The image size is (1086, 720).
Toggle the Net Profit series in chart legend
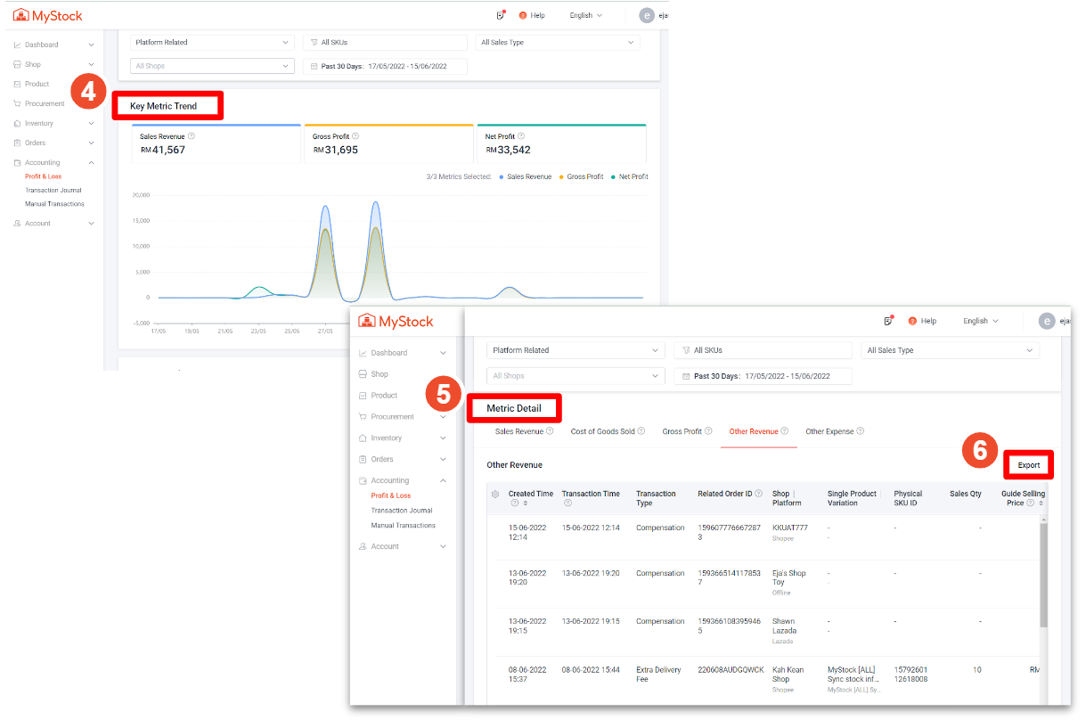(x=629, y=177)
